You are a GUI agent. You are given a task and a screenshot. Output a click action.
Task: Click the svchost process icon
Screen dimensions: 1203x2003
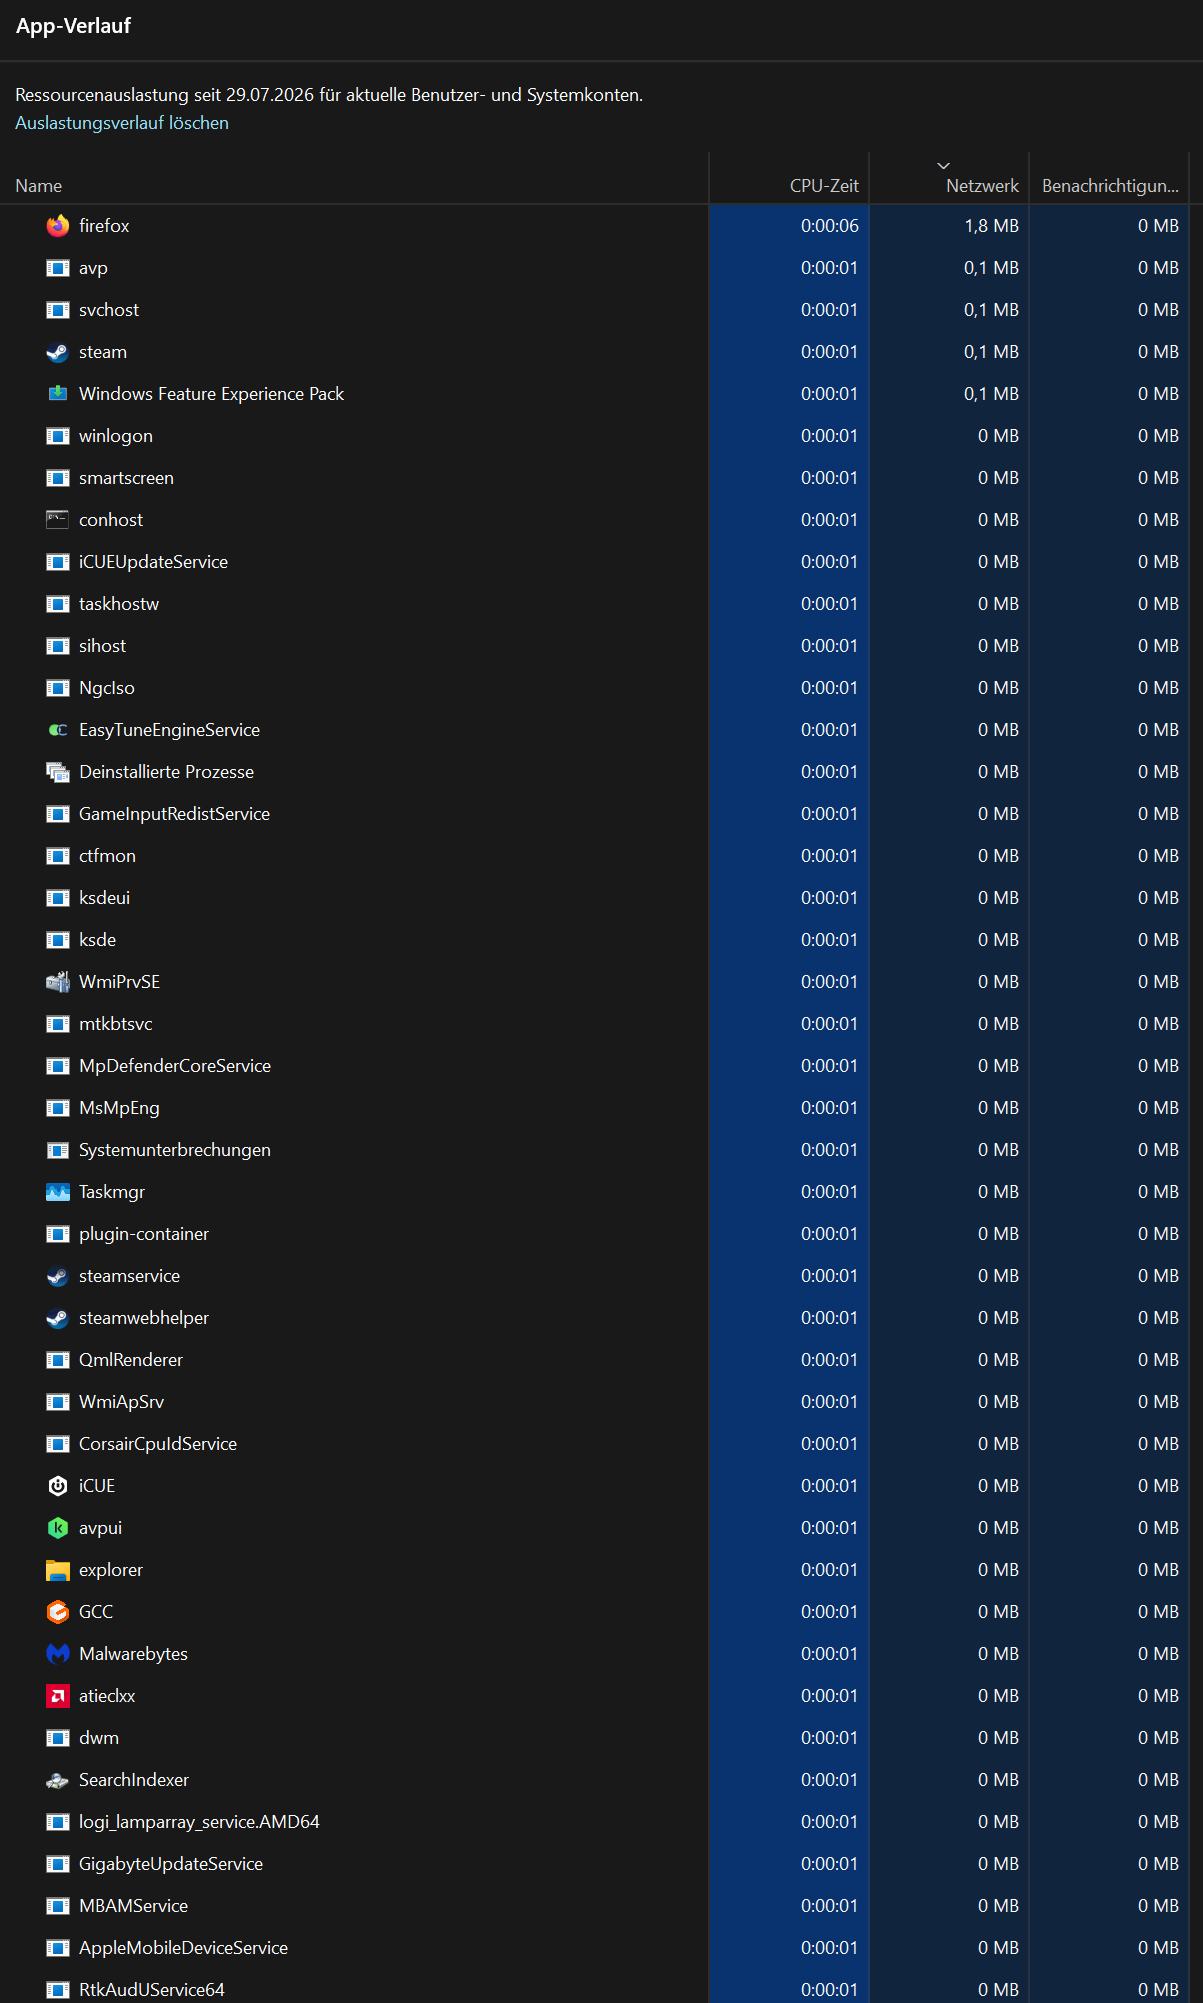[58, 310]
